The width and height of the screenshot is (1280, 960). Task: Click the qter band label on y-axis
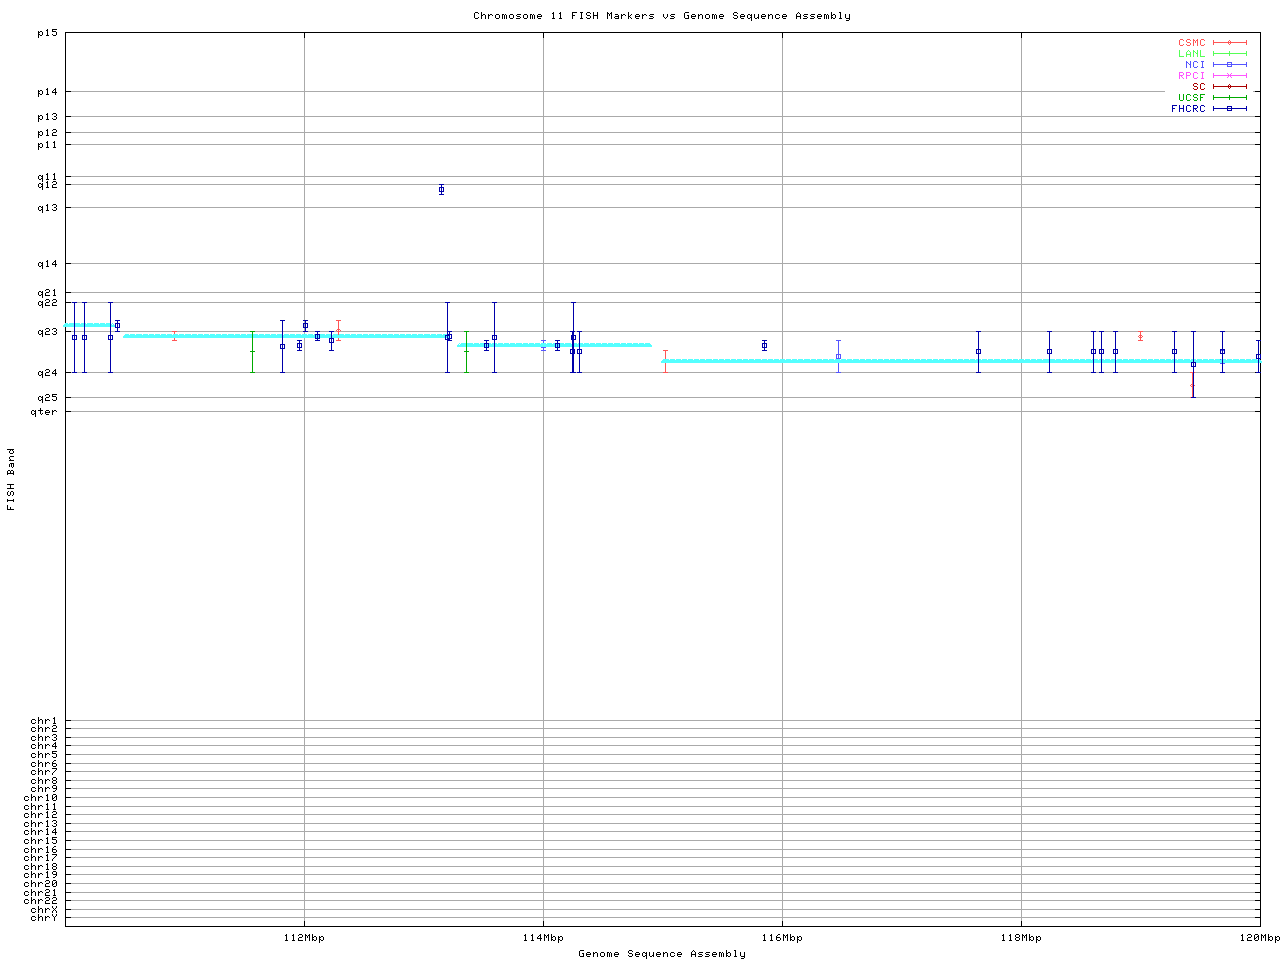[x=45, y=411]
